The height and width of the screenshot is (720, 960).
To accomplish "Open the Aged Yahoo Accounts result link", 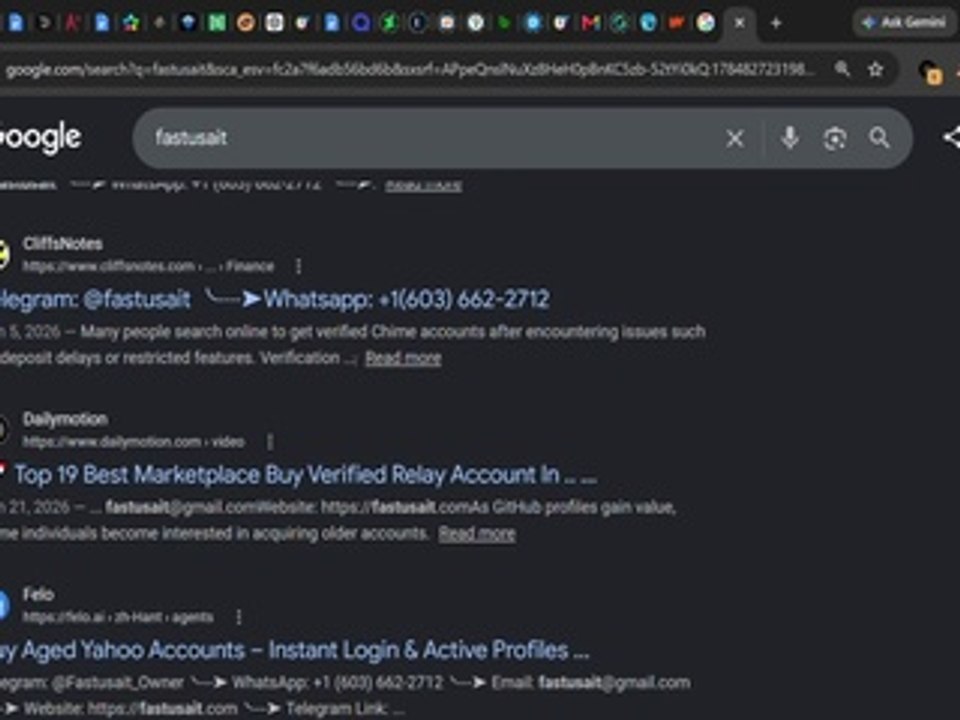I will coord(294,650).
